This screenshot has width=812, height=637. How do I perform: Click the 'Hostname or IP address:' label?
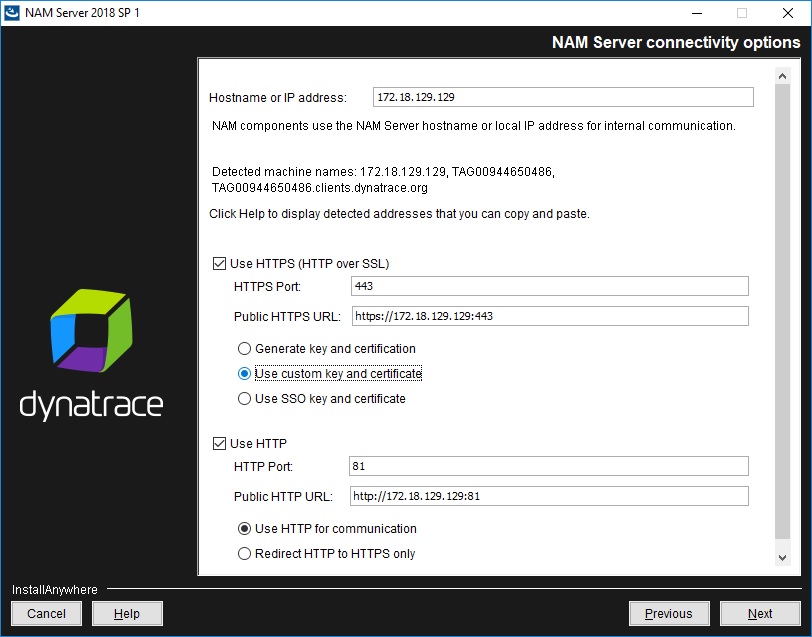278,98
